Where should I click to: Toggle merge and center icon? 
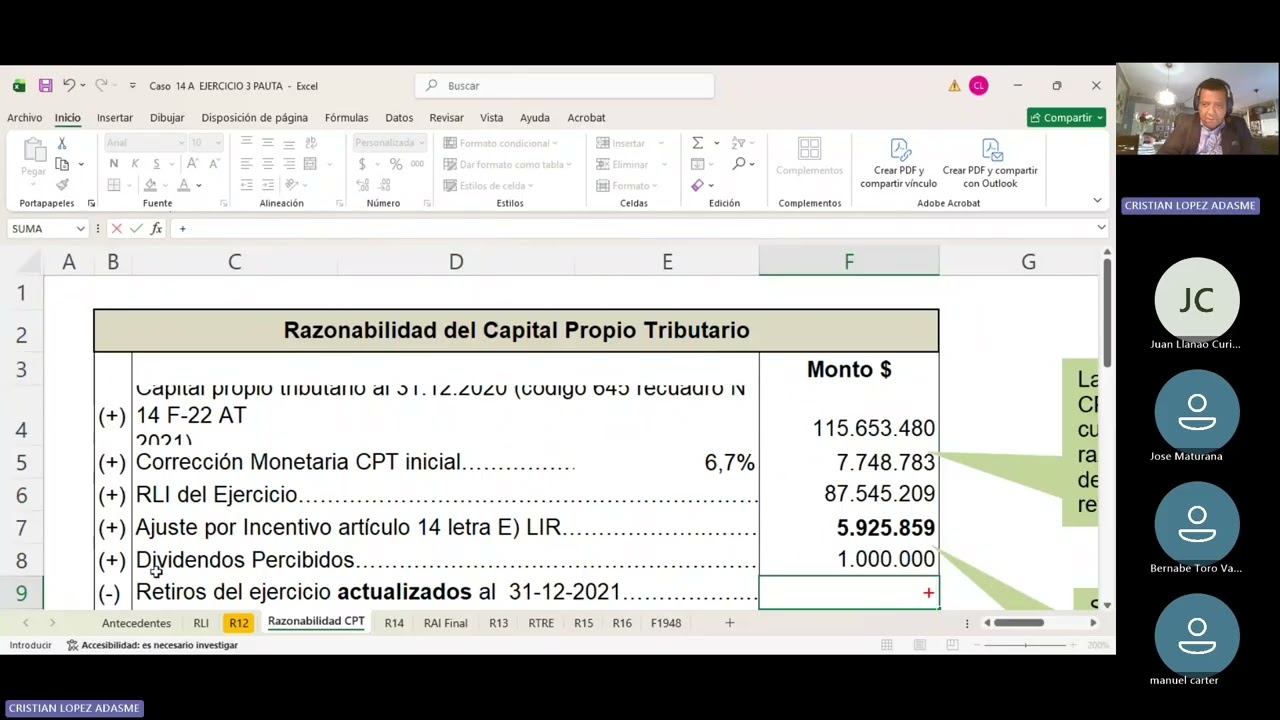click(x=310, y=164)
